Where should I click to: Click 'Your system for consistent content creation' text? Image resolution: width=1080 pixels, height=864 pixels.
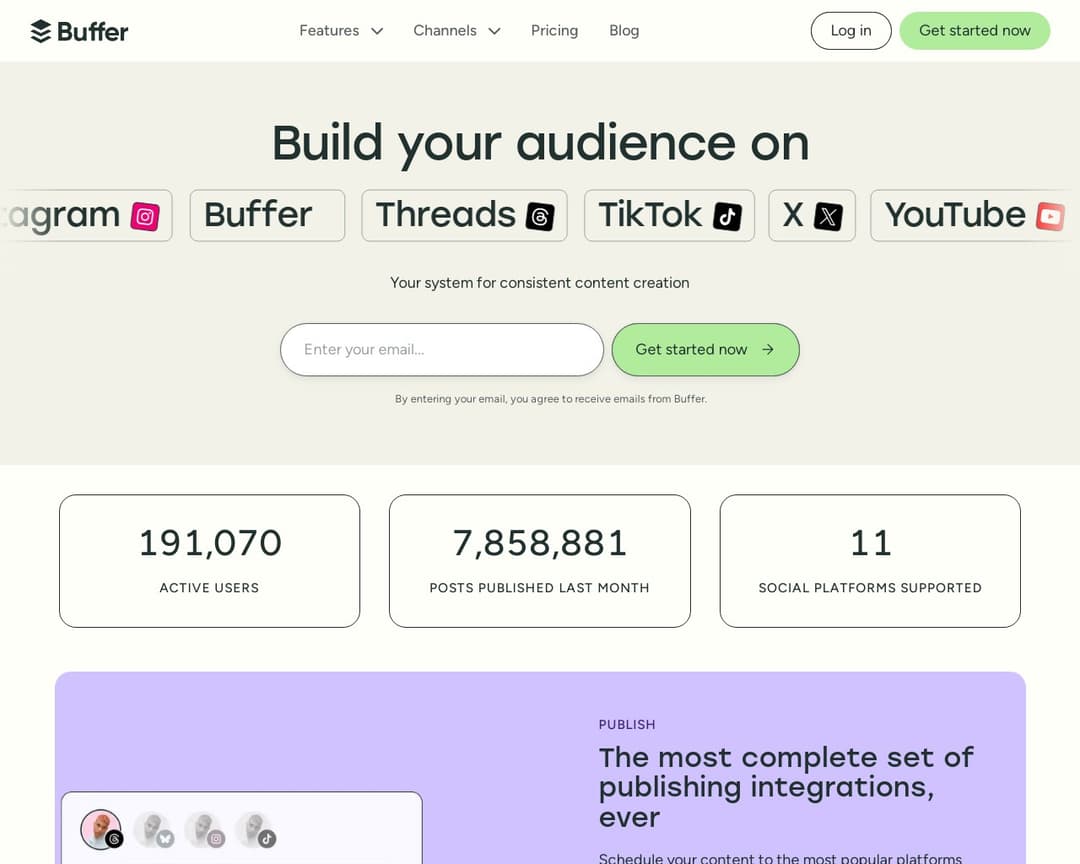click(539, 282)
